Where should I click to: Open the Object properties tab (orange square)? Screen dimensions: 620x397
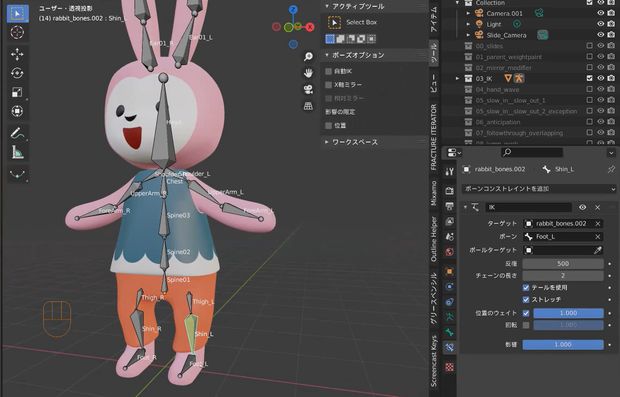click(x=450, y=271)
